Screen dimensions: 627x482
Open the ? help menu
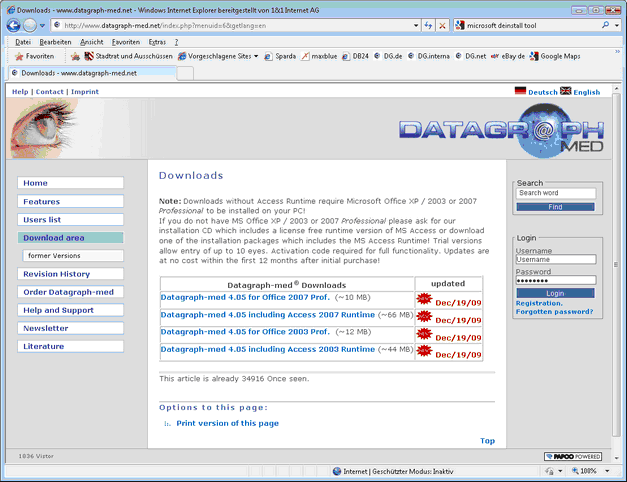pos(176,42)
